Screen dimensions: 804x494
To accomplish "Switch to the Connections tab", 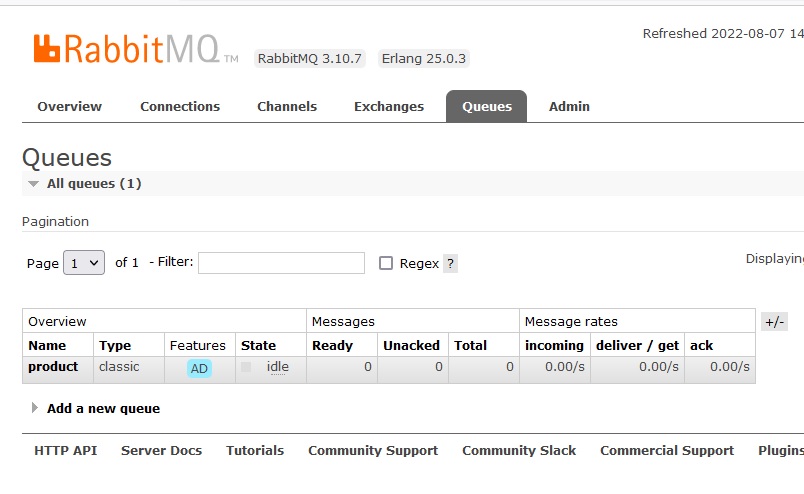I will [x=180, y=107].
